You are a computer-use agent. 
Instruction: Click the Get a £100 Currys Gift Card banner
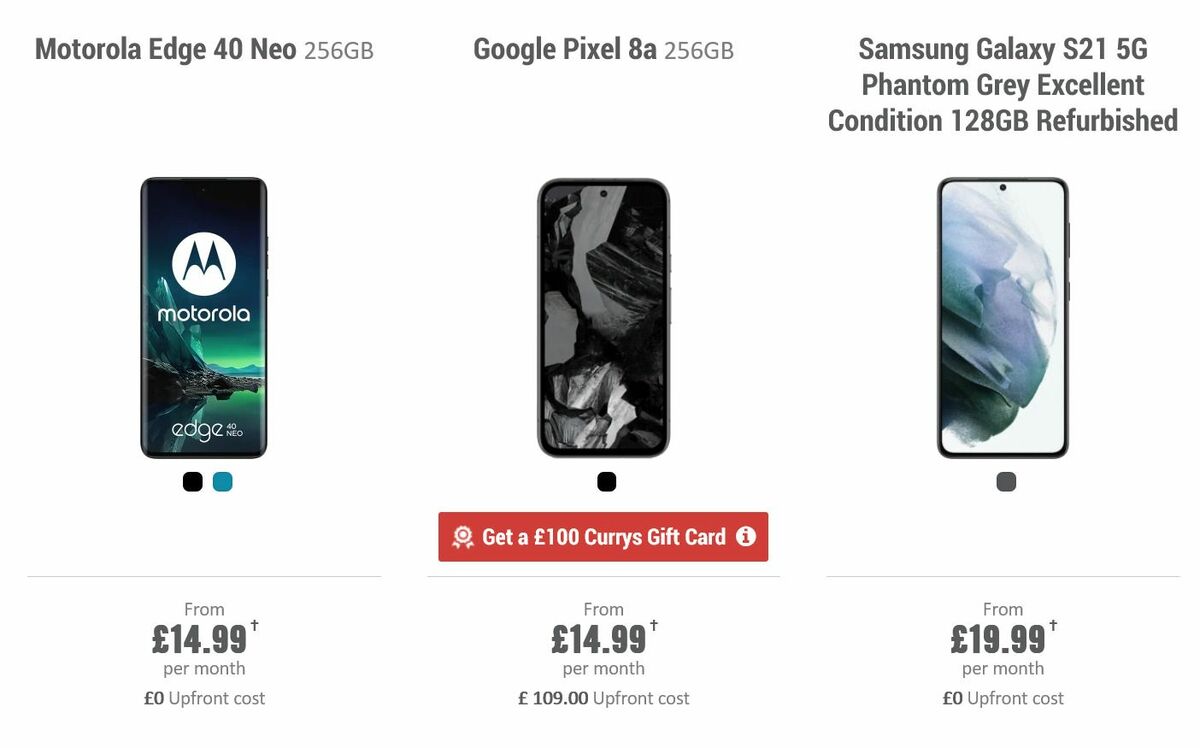(x=604, y=537)
